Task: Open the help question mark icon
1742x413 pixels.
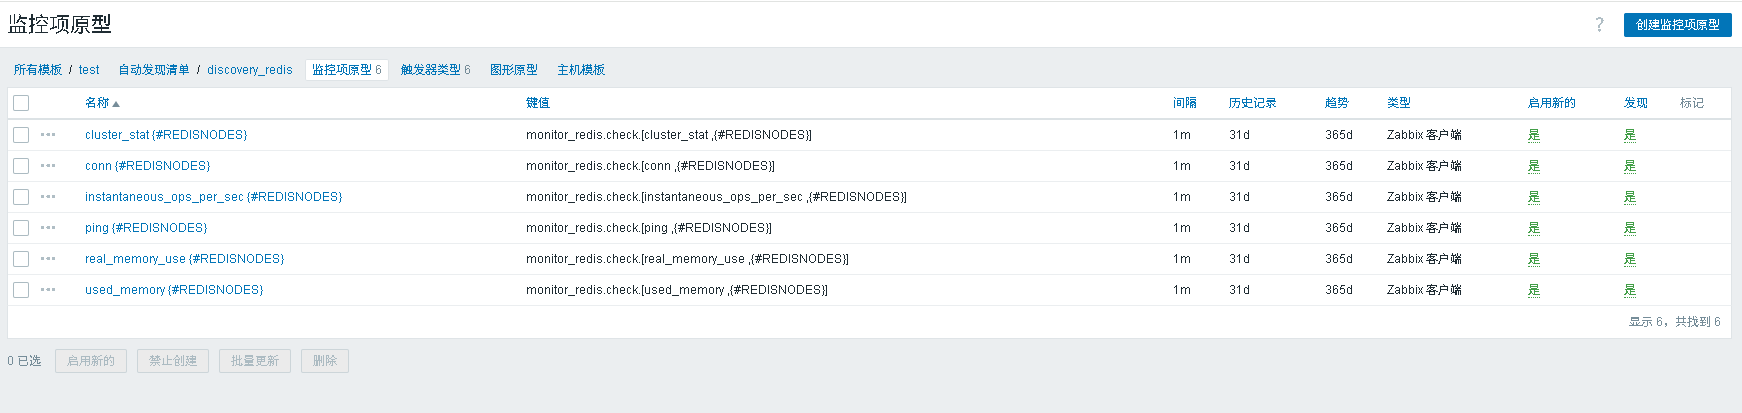Action: pyautogui.click(x=1599, y=25)
